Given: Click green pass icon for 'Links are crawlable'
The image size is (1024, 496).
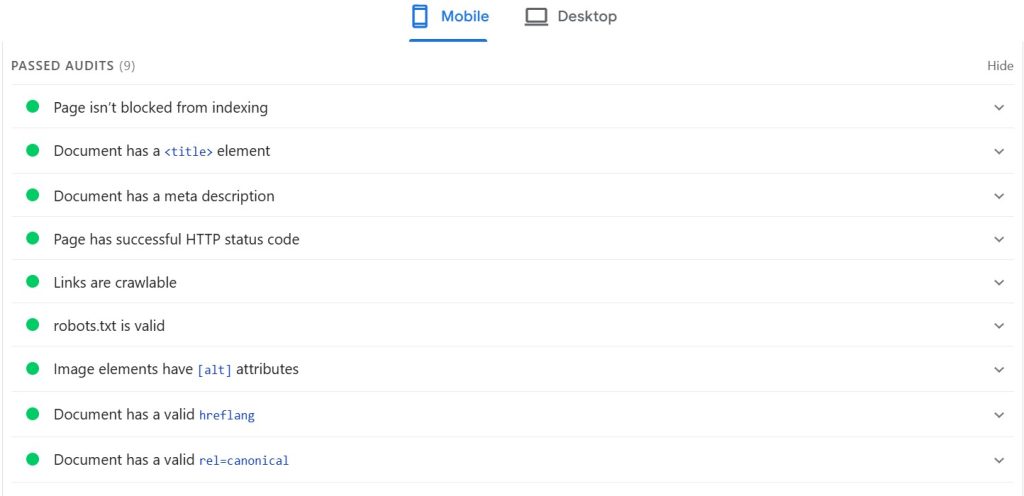Looking at the screenshot, I should (32, 283).
